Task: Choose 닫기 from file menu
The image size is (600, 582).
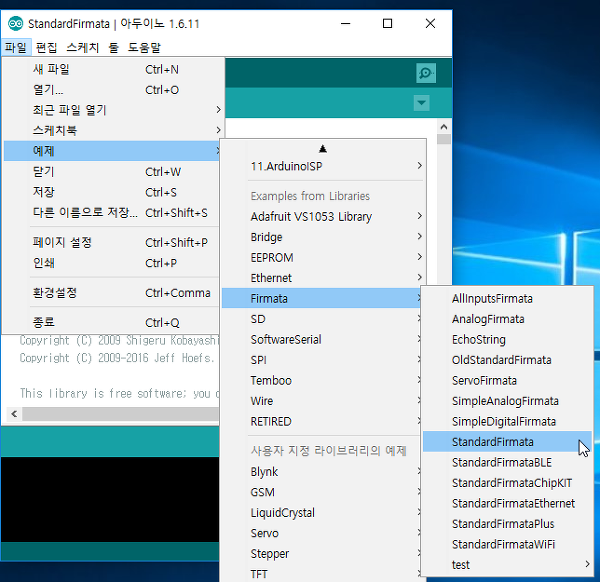Action: click(111, 172)
